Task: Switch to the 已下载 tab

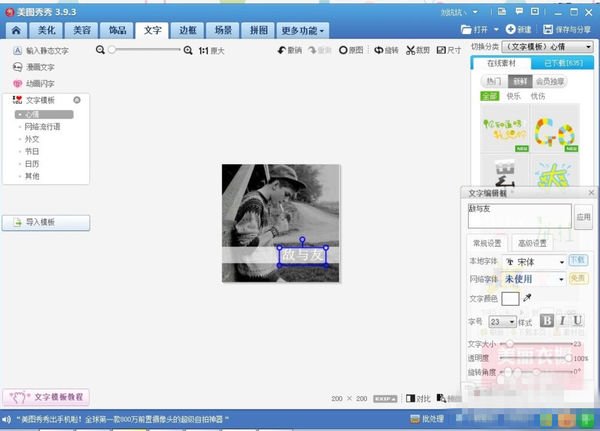Action: point(563,63)
